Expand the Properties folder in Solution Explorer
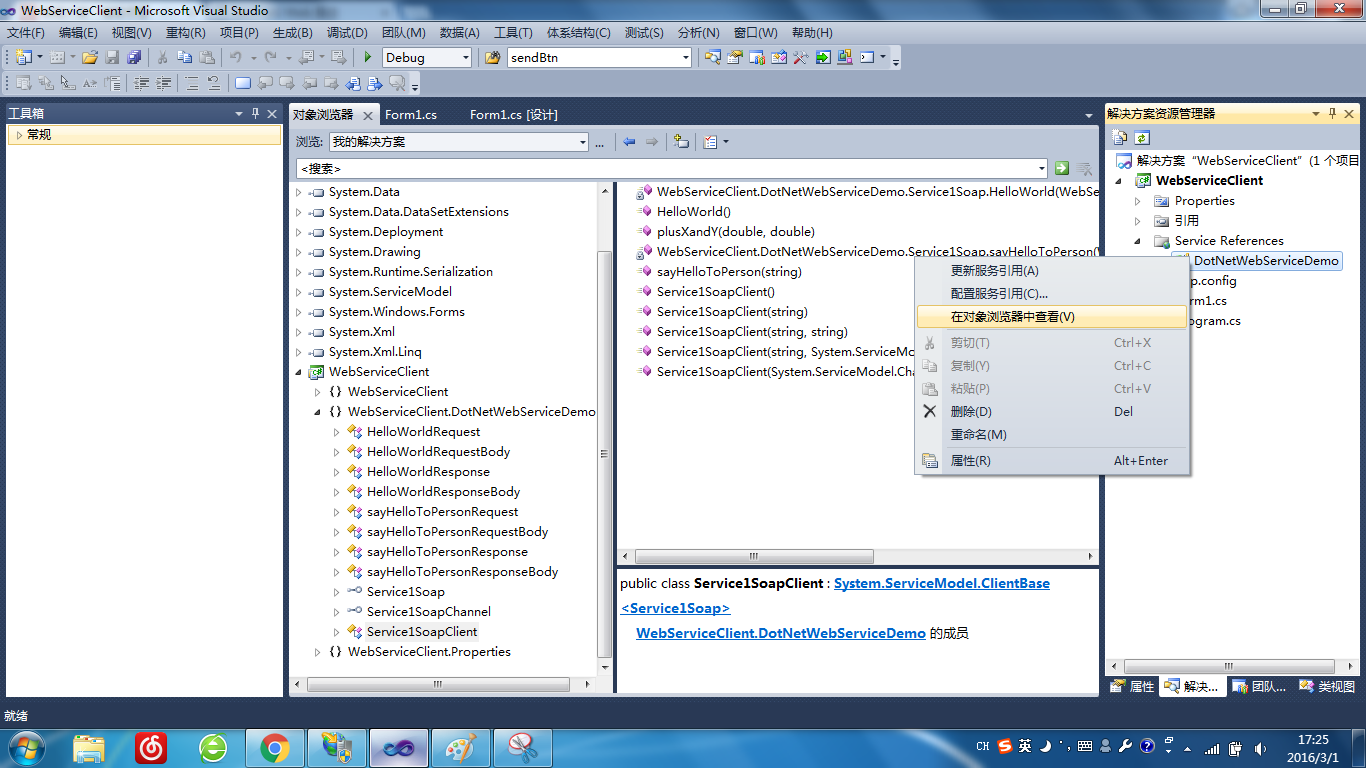The width and height of the screenshot is (1366, 768). (x=1137, y=201)
